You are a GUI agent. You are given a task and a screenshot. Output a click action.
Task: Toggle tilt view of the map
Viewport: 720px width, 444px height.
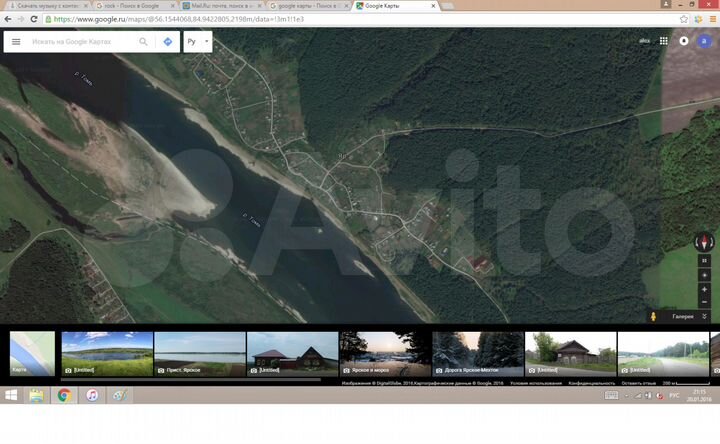pos(704,261)
